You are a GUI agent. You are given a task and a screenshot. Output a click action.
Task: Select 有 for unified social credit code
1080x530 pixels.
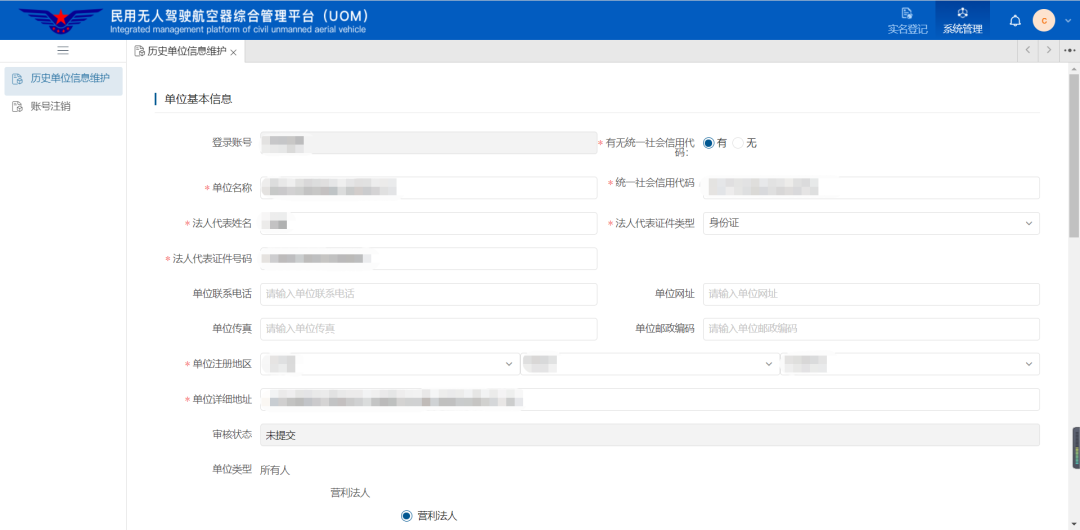click(709, 143)
